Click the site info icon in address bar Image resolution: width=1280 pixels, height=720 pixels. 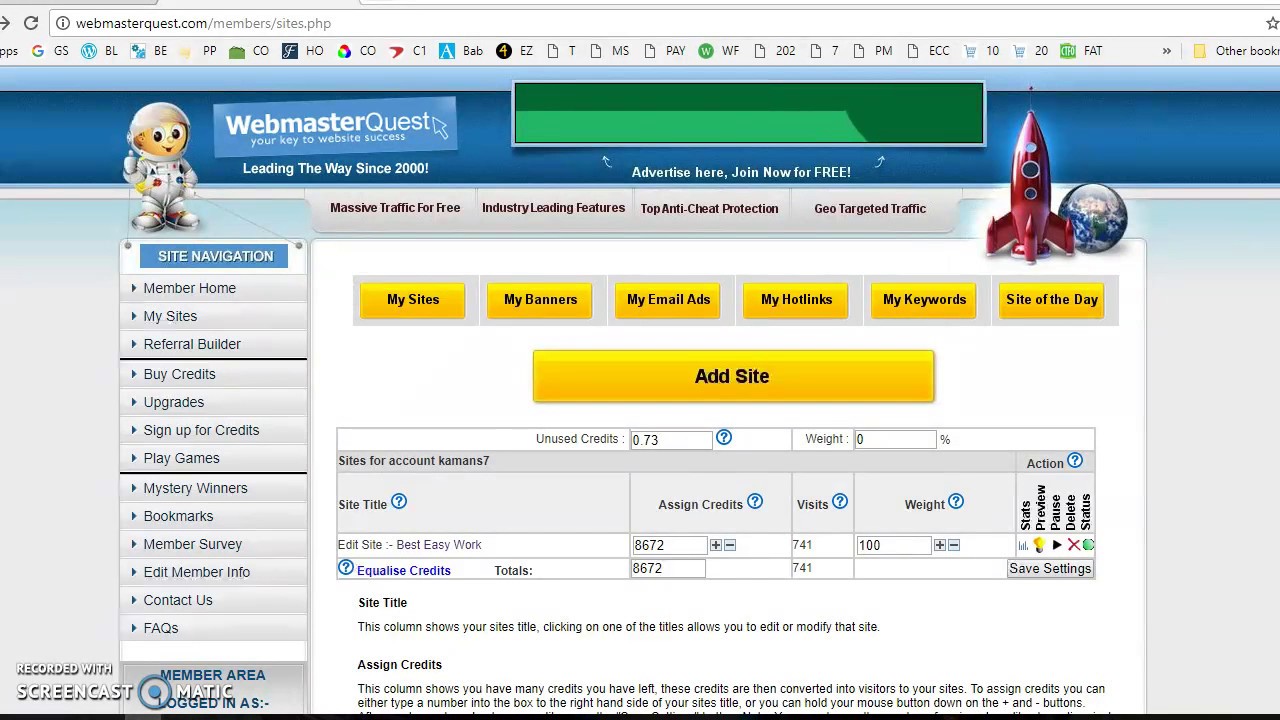62,23
